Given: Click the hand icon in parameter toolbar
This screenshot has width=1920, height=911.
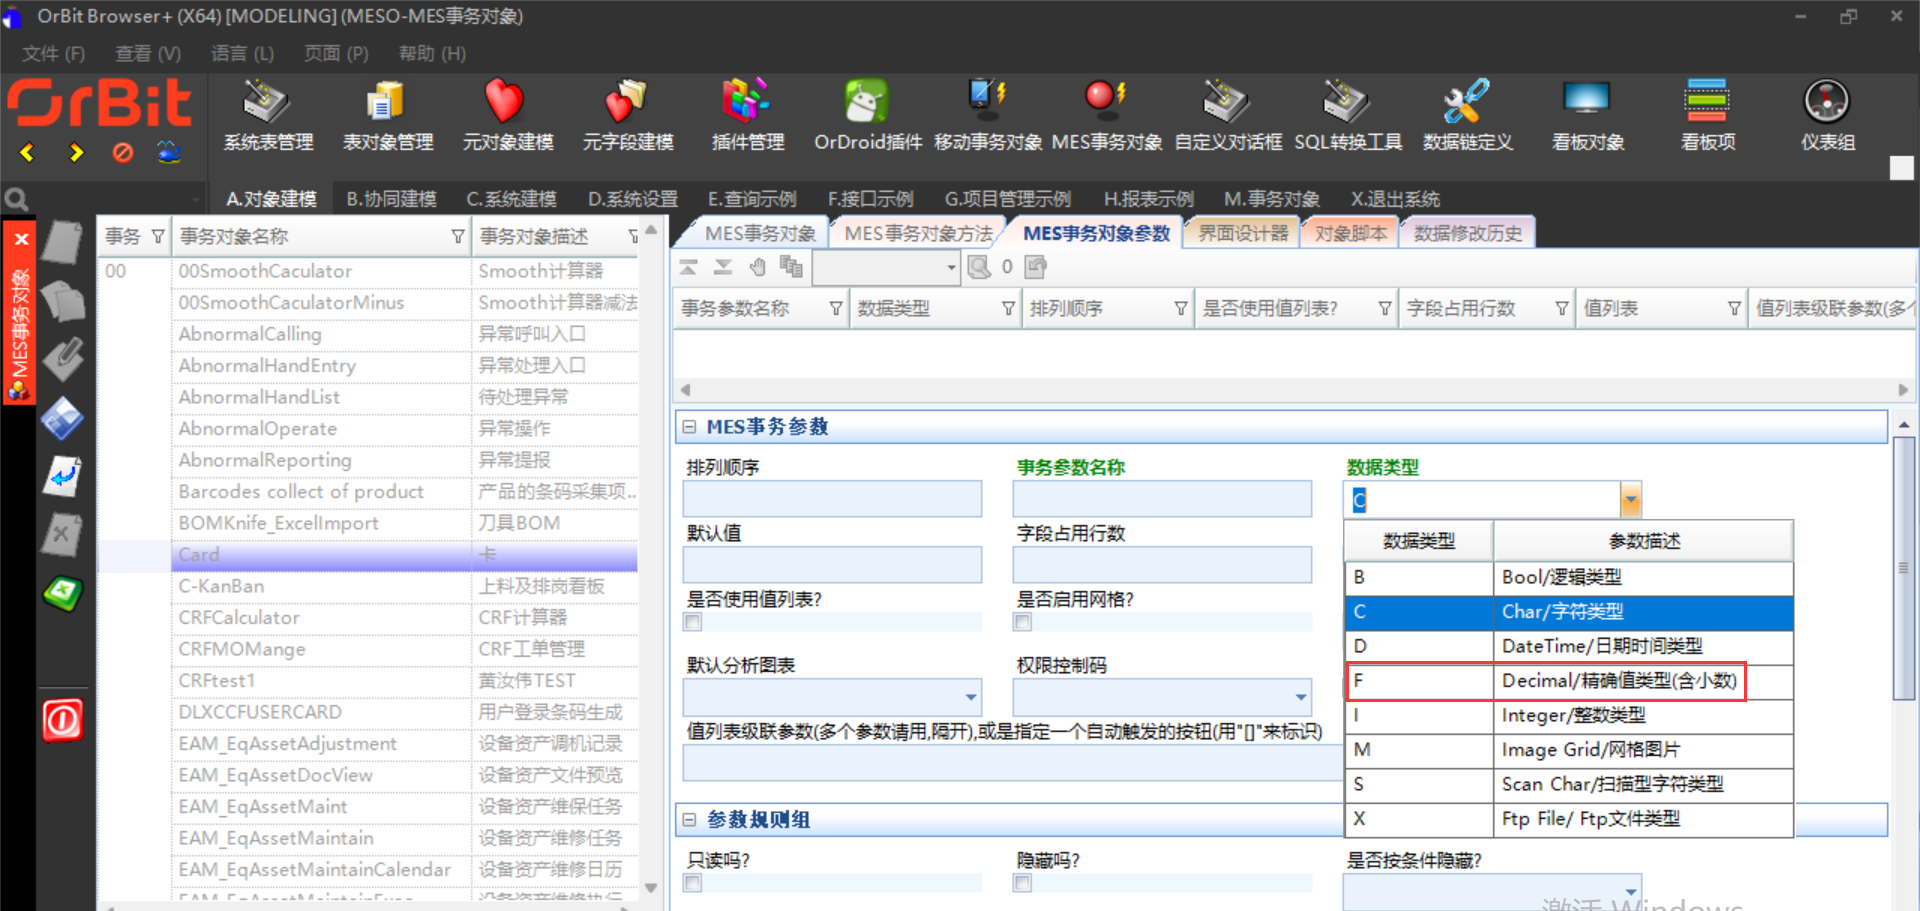Looking at the screenshot, I should tap(758, 267).
